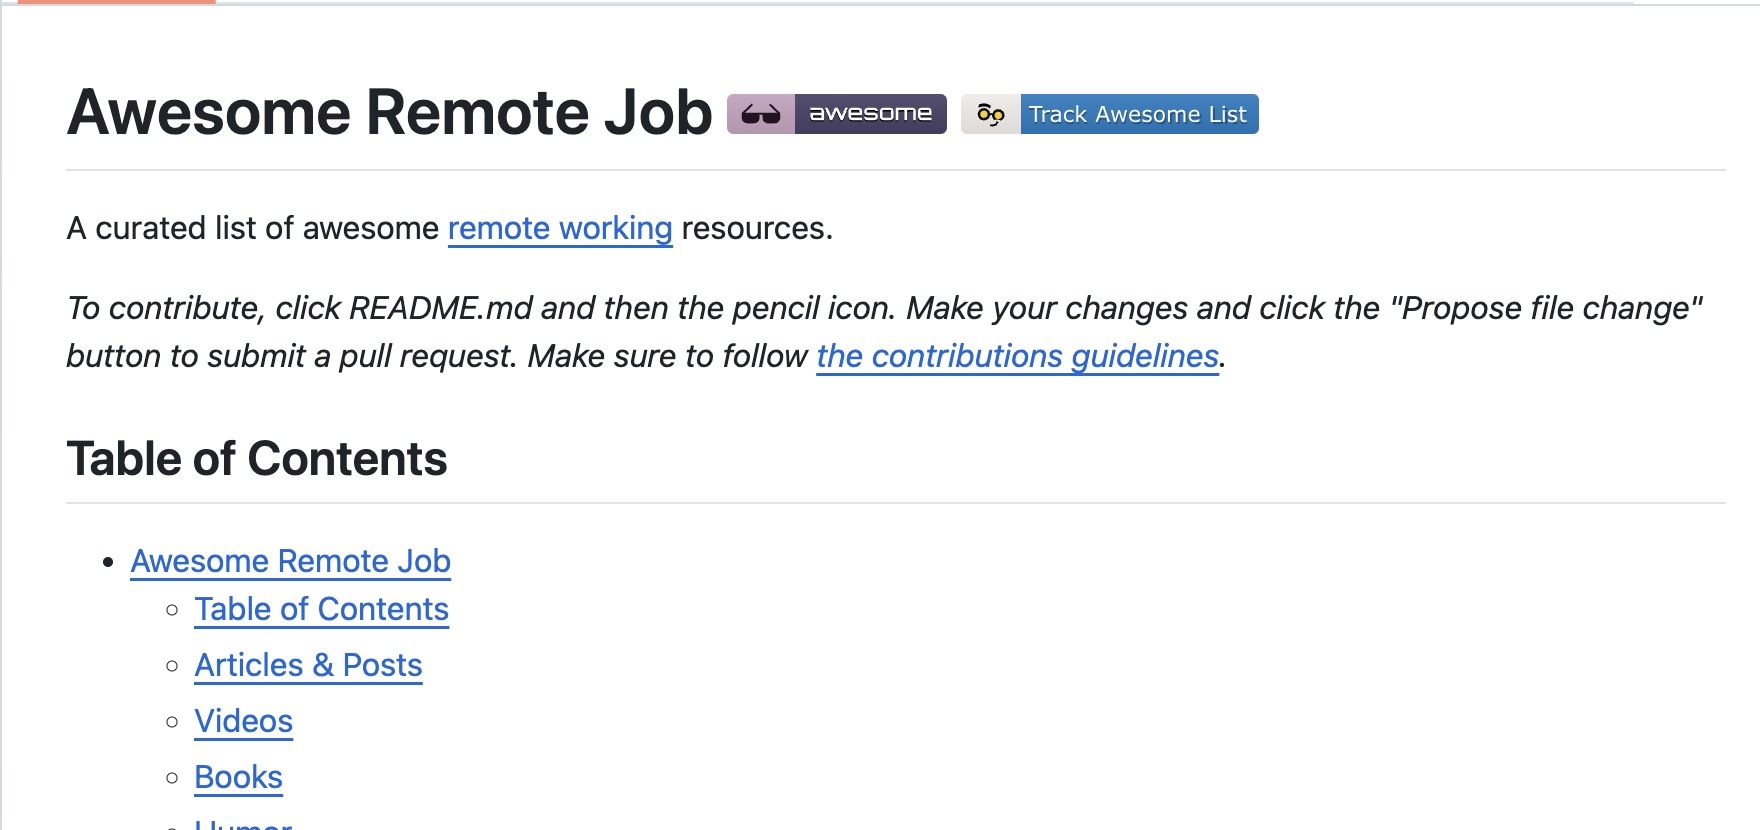Click the eyes icon on the Track Awesome List badge
The image size is (1760, 830).
(x=991, y=114)
